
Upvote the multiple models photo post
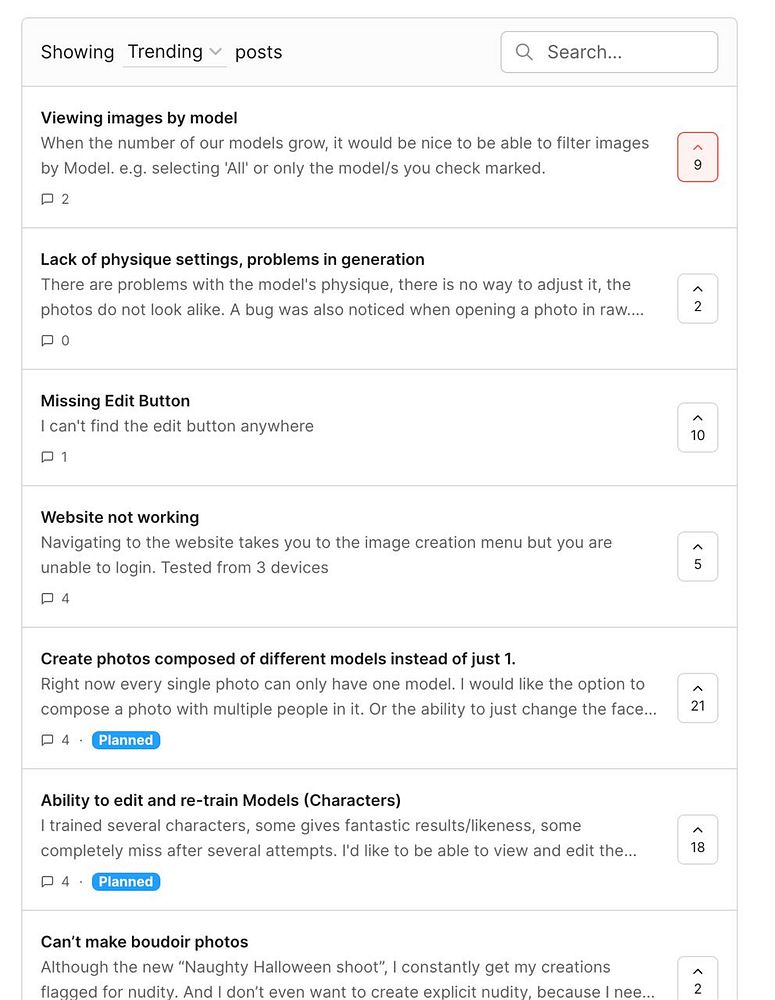(x=697, y=698)
